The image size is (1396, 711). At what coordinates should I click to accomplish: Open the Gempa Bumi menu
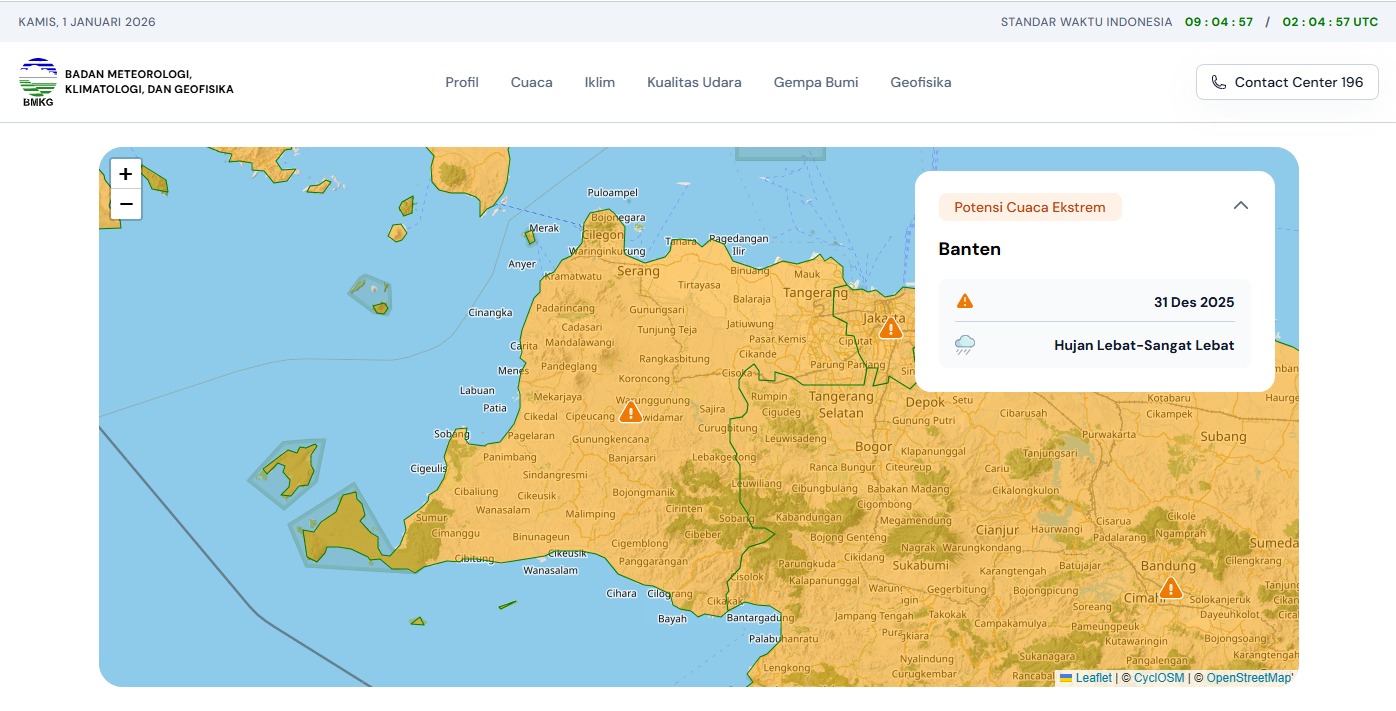pos(816,82)
